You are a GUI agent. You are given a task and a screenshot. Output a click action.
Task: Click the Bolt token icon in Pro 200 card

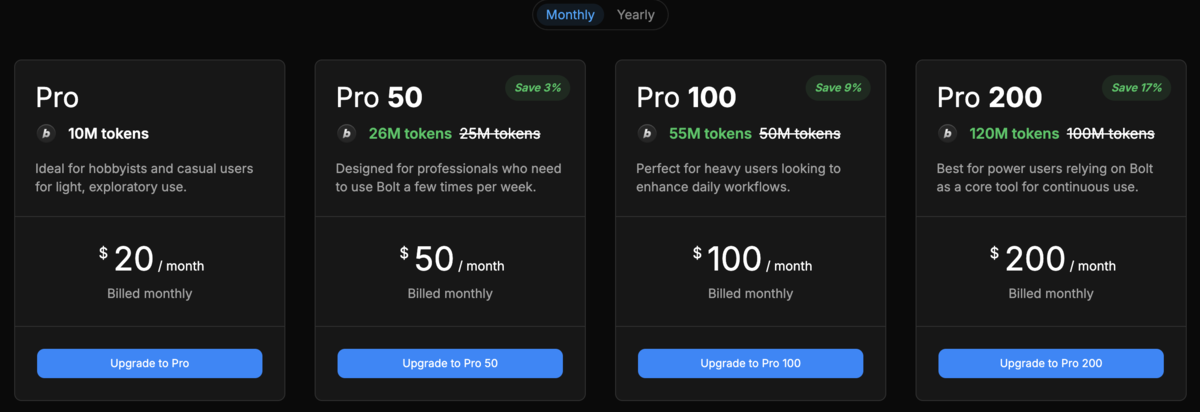(x=947, y=133)
